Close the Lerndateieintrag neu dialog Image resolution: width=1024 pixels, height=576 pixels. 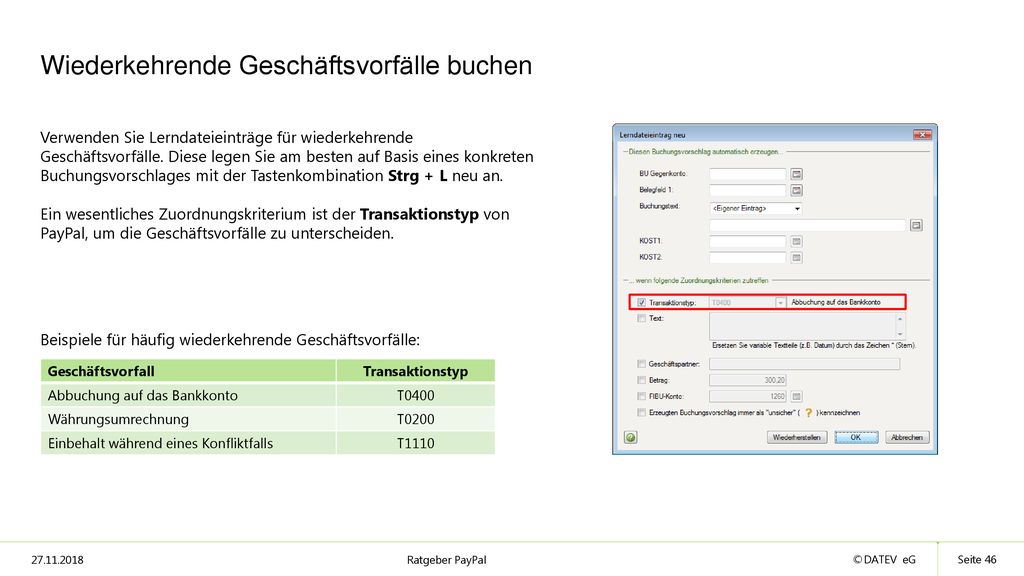922,135
